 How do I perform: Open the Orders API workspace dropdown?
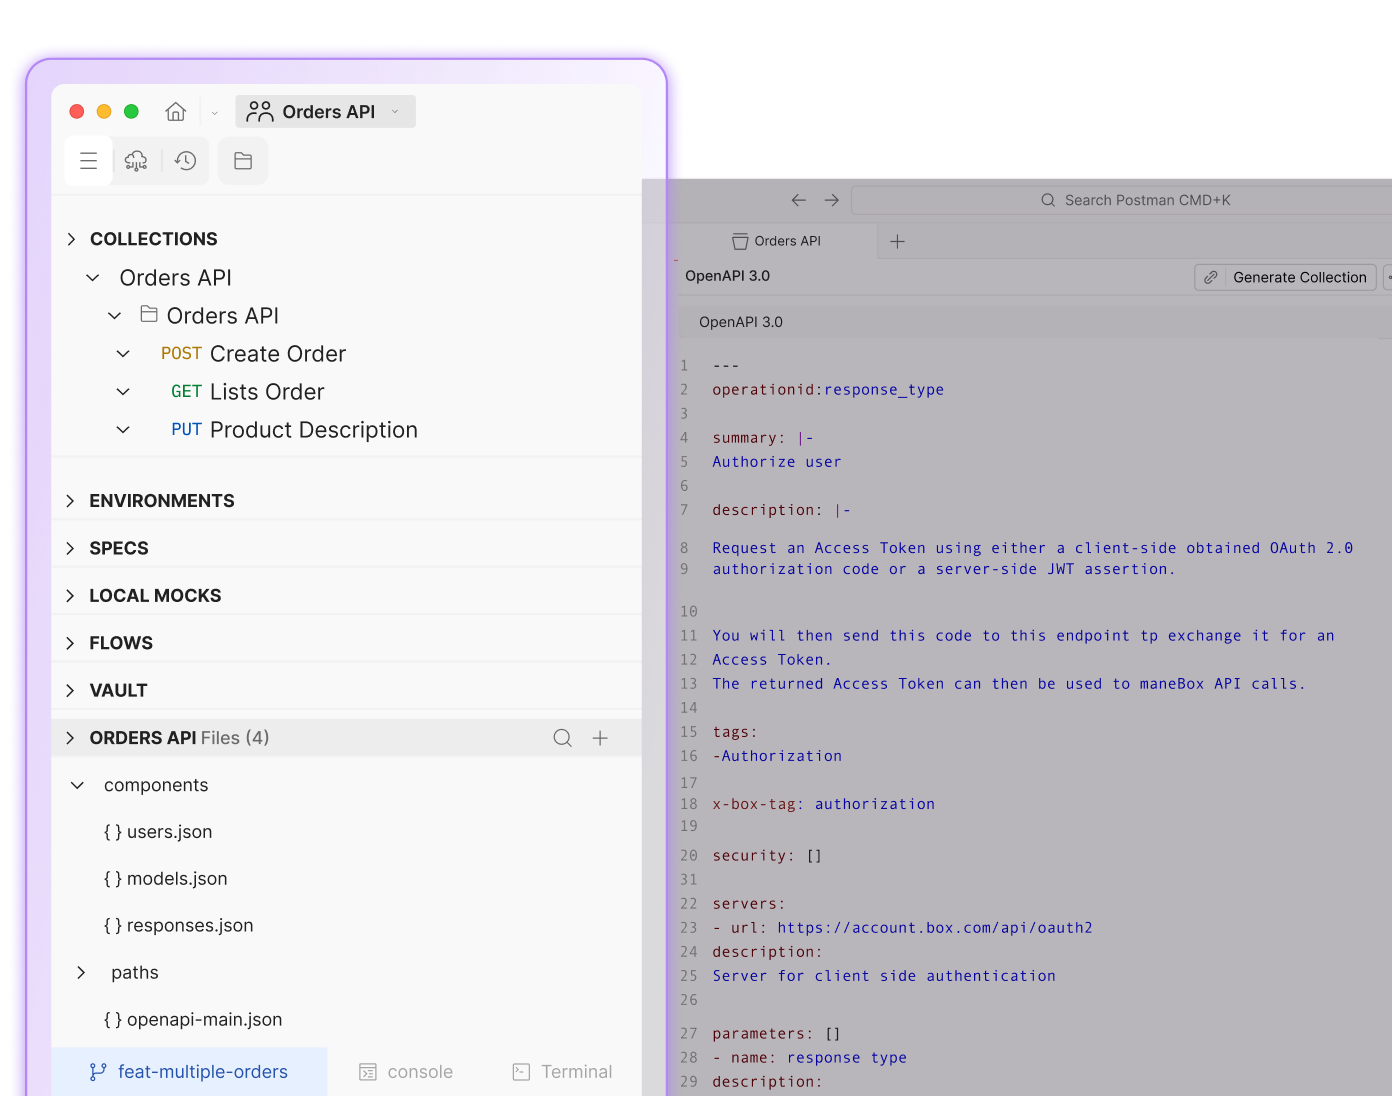click(325, 112)
